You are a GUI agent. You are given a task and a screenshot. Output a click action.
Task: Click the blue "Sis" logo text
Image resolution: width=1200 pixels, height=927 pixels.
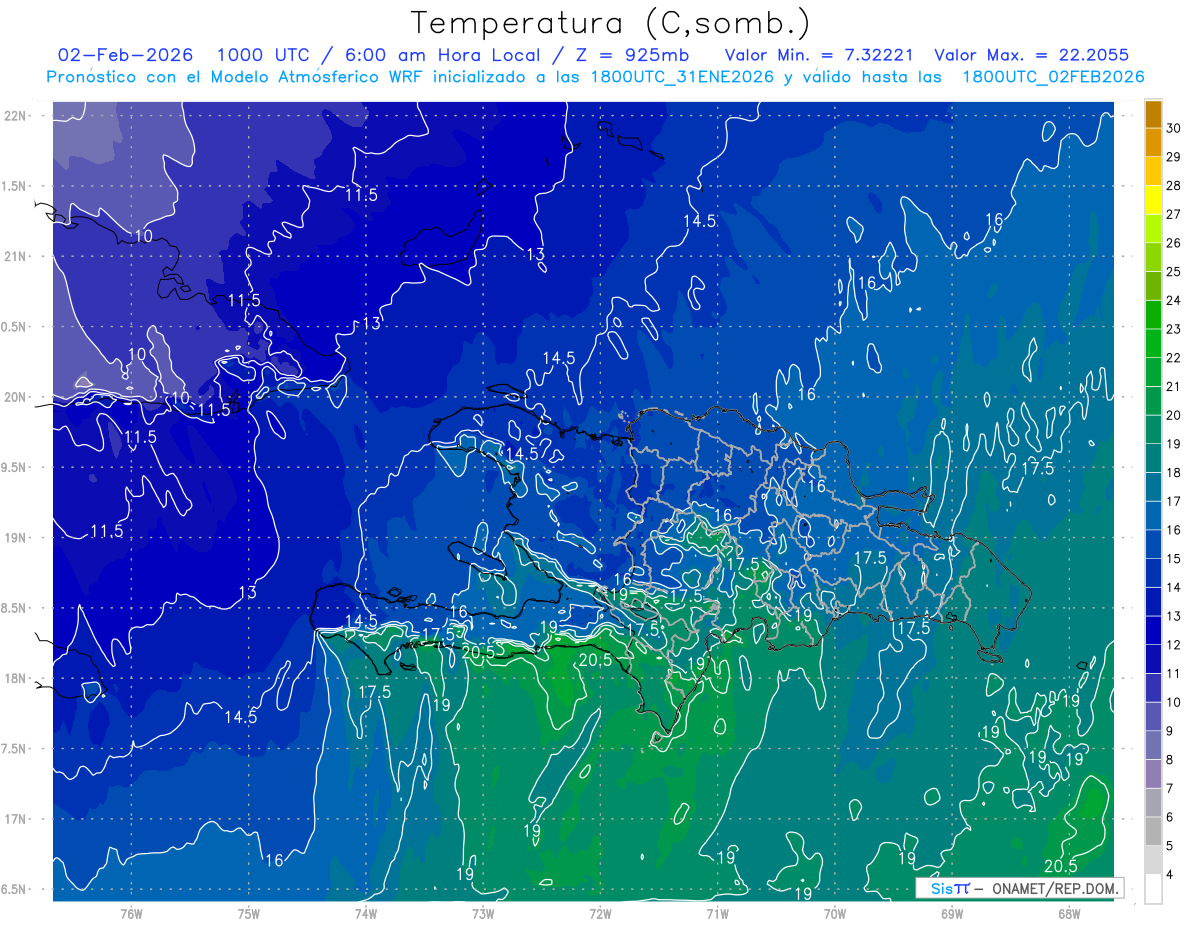point(943,888)
